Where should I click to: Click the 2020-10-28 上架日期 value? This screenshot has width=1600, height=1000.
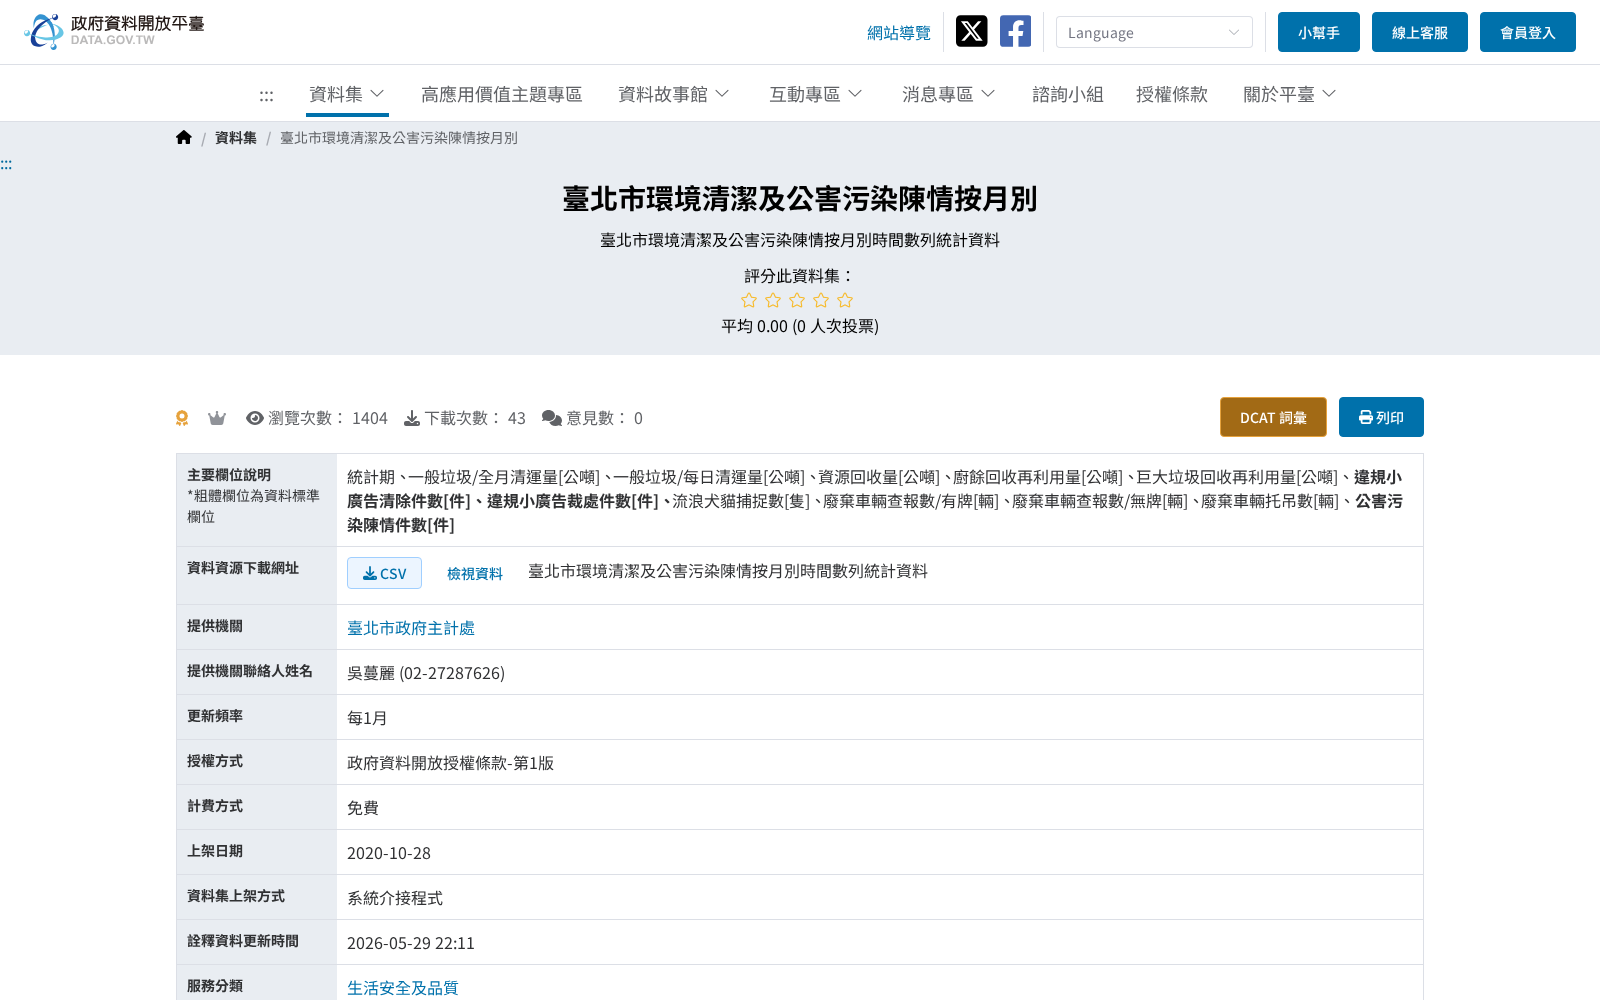click(389, 853)
